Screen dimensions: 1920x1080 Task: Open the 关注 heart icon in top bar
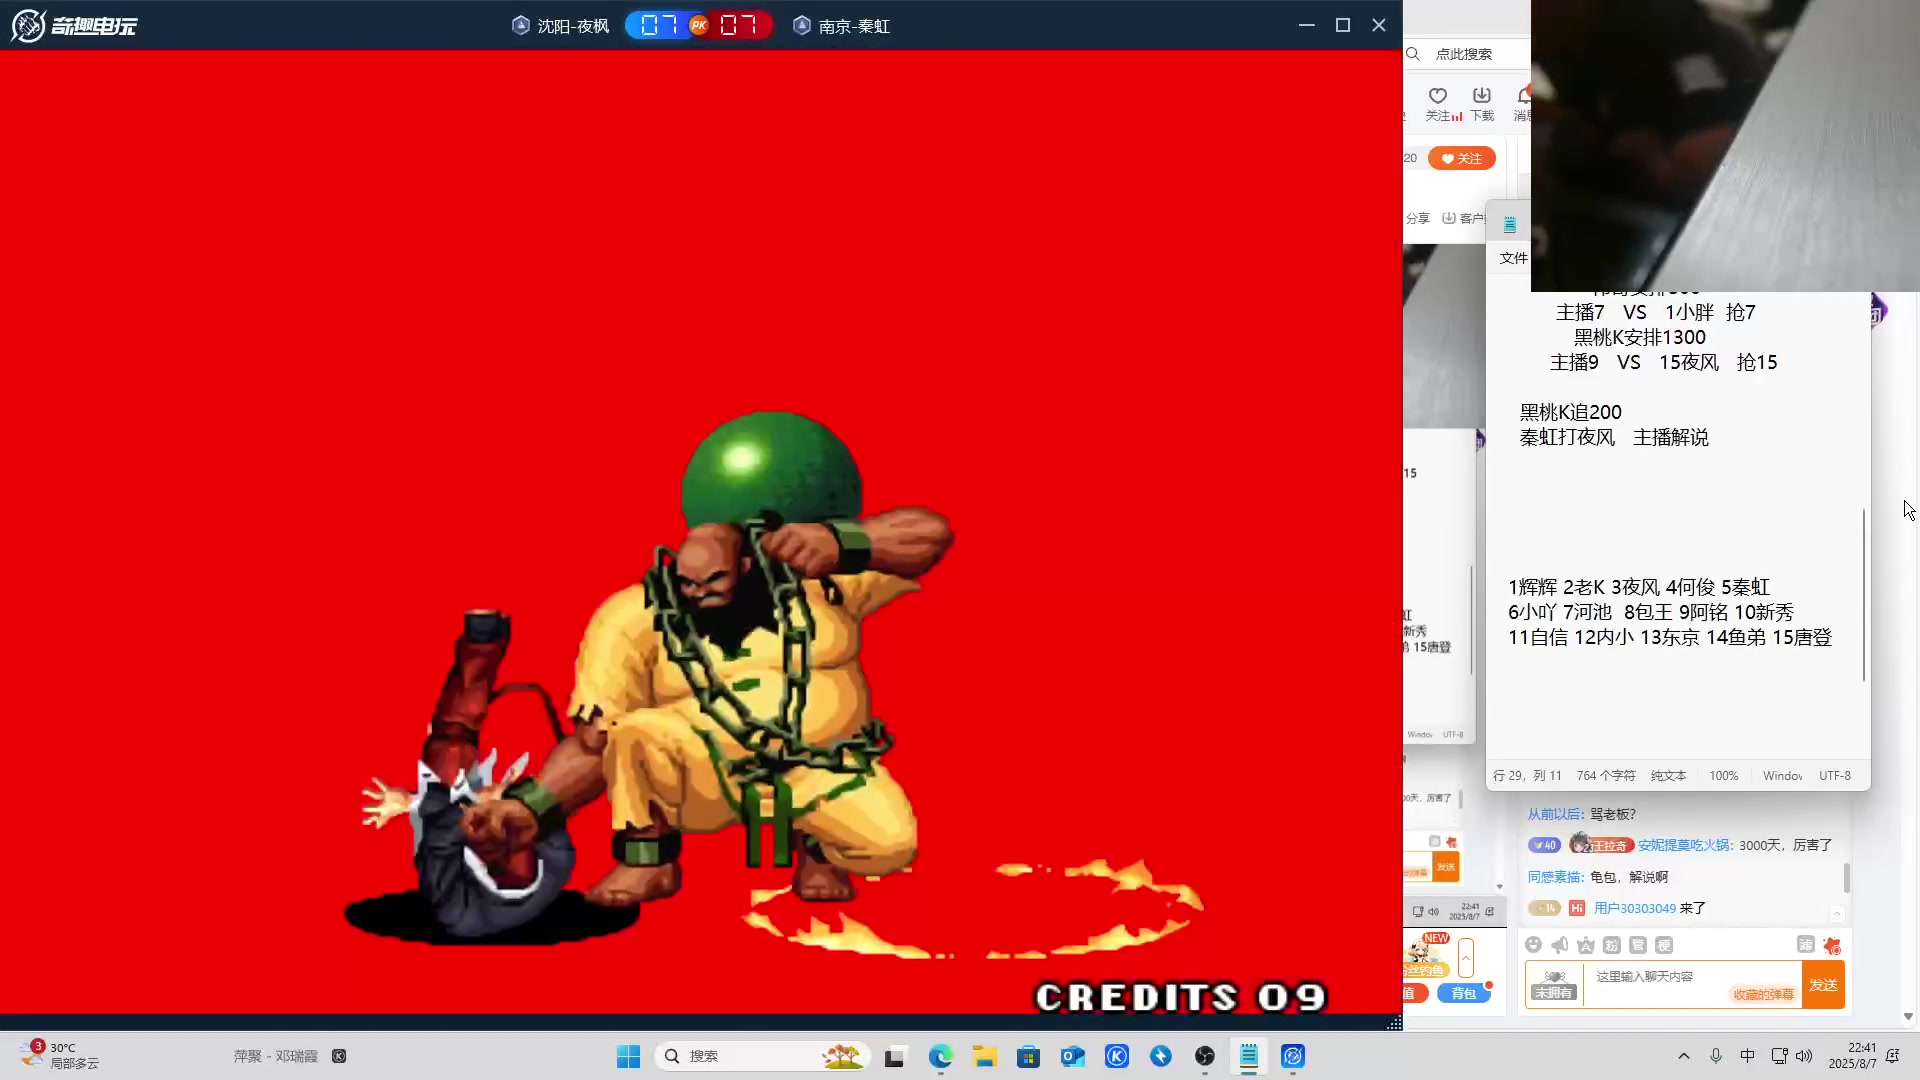1437,96
